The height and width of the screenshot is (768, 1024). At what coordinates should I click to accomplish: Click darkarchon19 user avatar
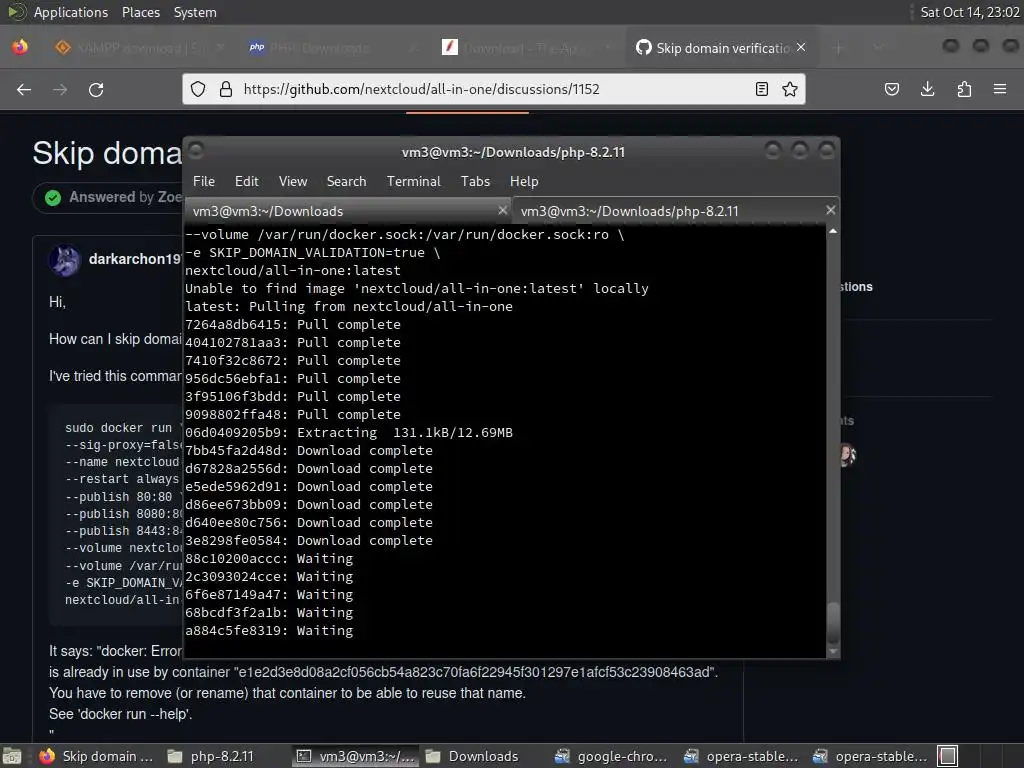pyautogui.click(x=64, y=259)
